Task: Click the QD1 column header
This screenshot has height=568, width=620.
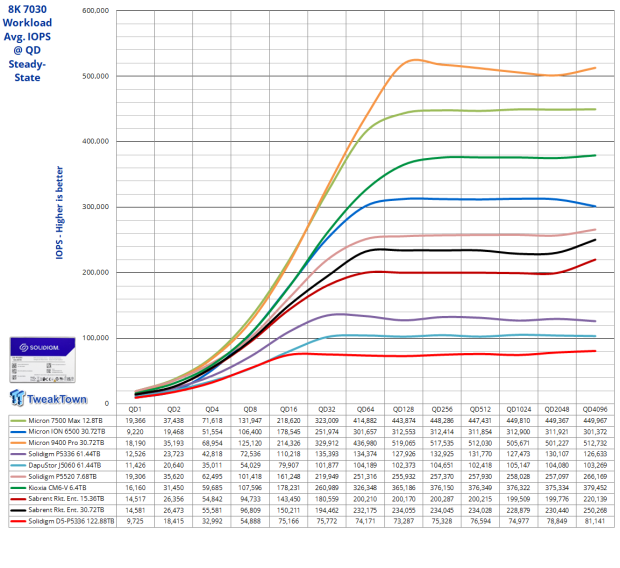Action: coord(135,409)
